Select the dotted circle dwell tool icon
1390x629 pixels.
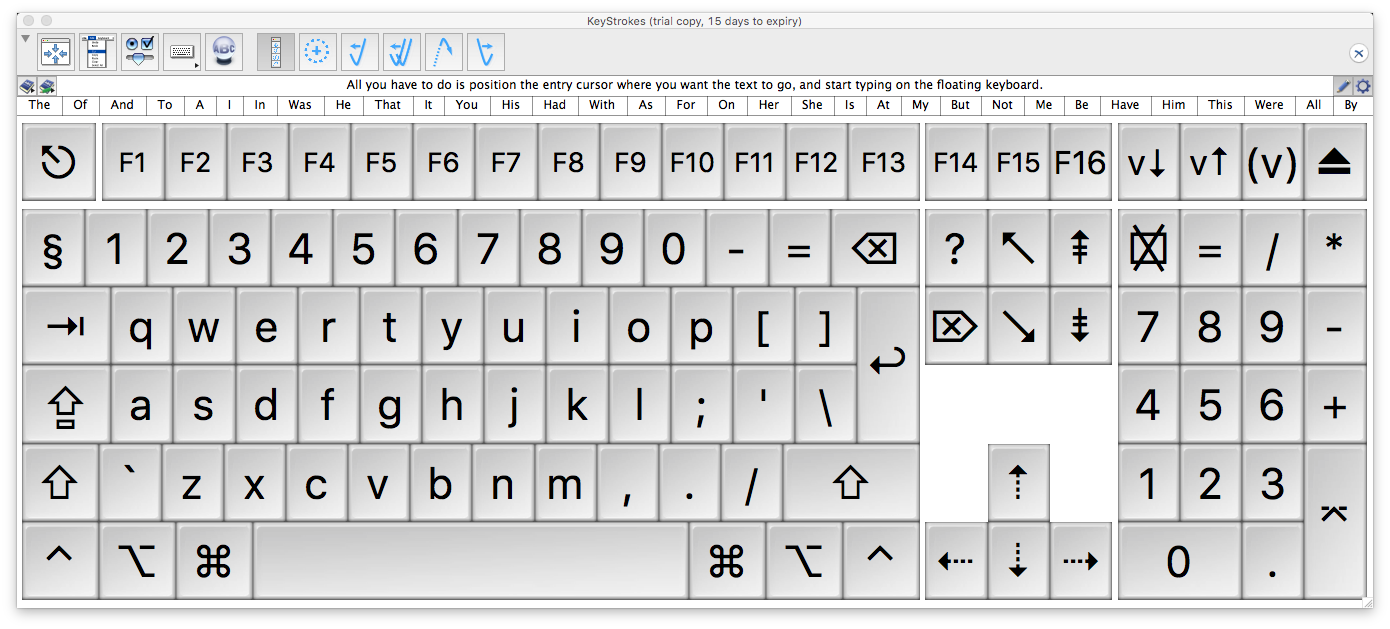[317, 52]
